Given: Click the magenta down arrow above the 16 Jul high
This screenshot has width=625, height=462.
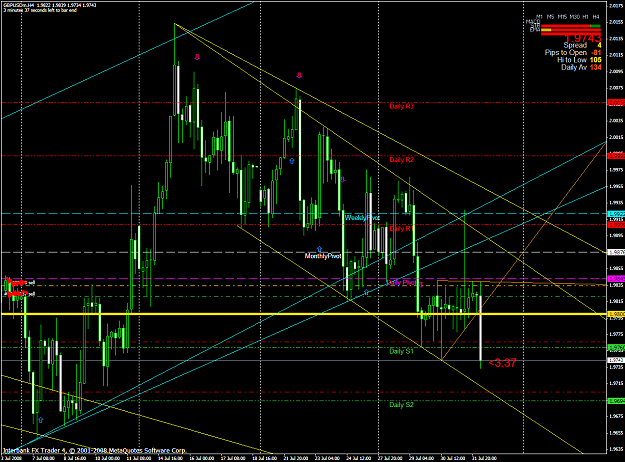Looking at the screenshot, I should pyautogui.click(x=197, y=57).
